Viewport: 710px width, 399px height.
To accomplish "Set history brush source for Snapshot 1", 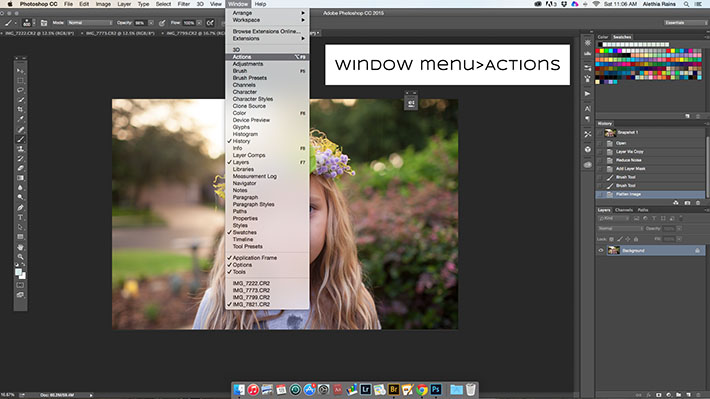I will click(x=600, y=133).
